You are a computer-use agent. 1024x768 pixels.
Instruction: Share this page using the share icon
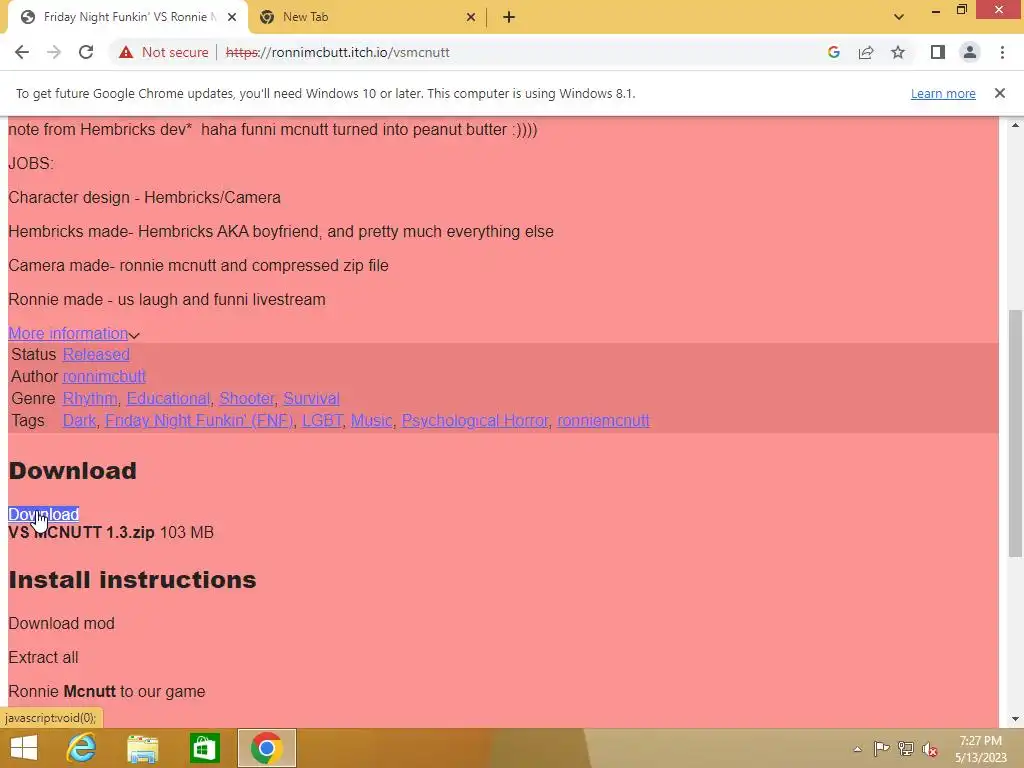click(x=866, y=52)
